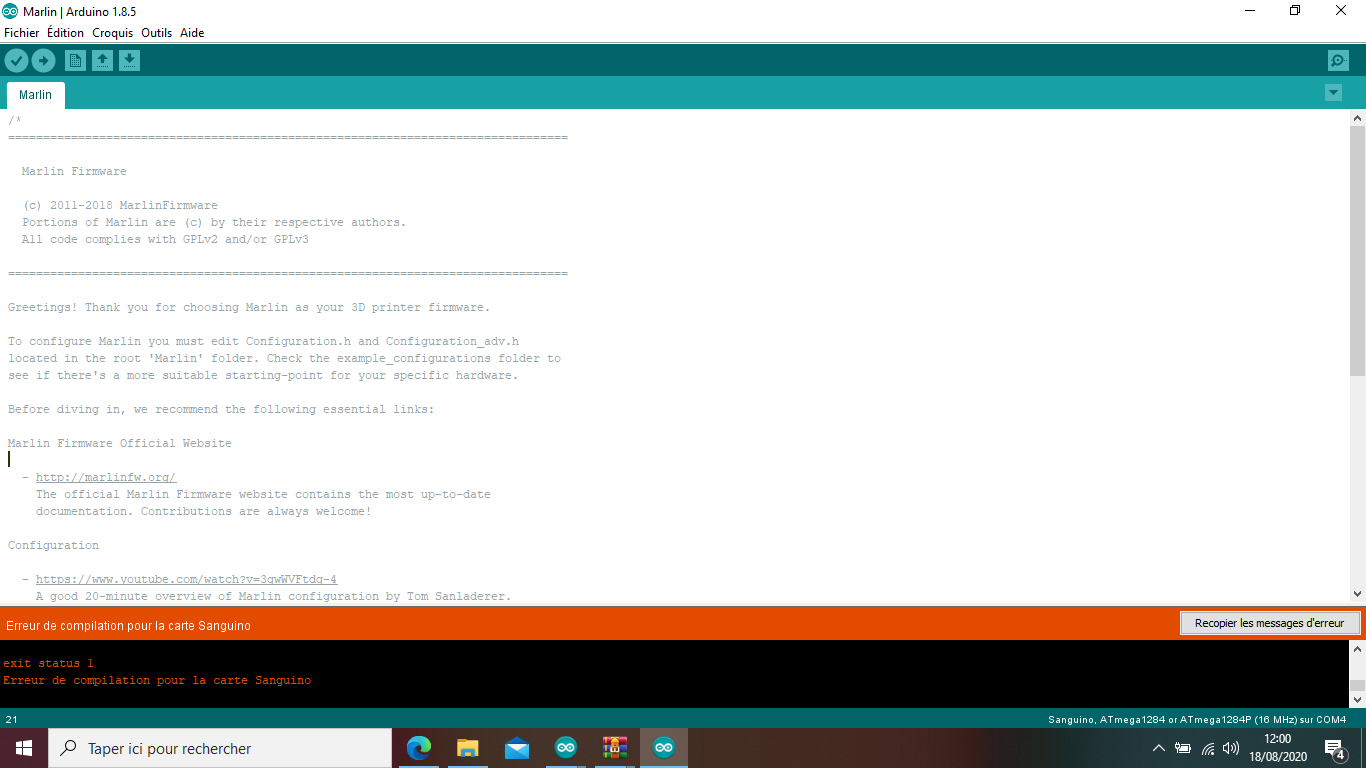Screen dimensions: 1366x768
Task: Follow the marlinfw.org link in the code
Action: pos(106,477)
